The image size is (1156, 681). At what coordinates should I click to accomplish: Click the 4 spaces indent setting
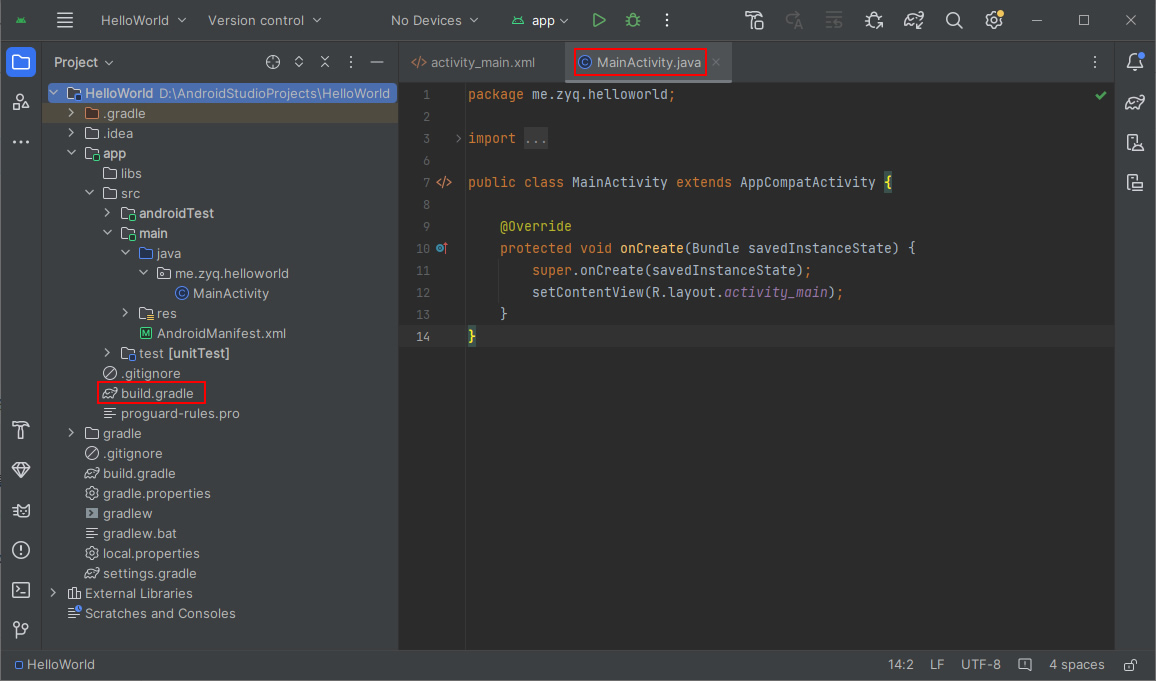click(x=1076, y=665)
